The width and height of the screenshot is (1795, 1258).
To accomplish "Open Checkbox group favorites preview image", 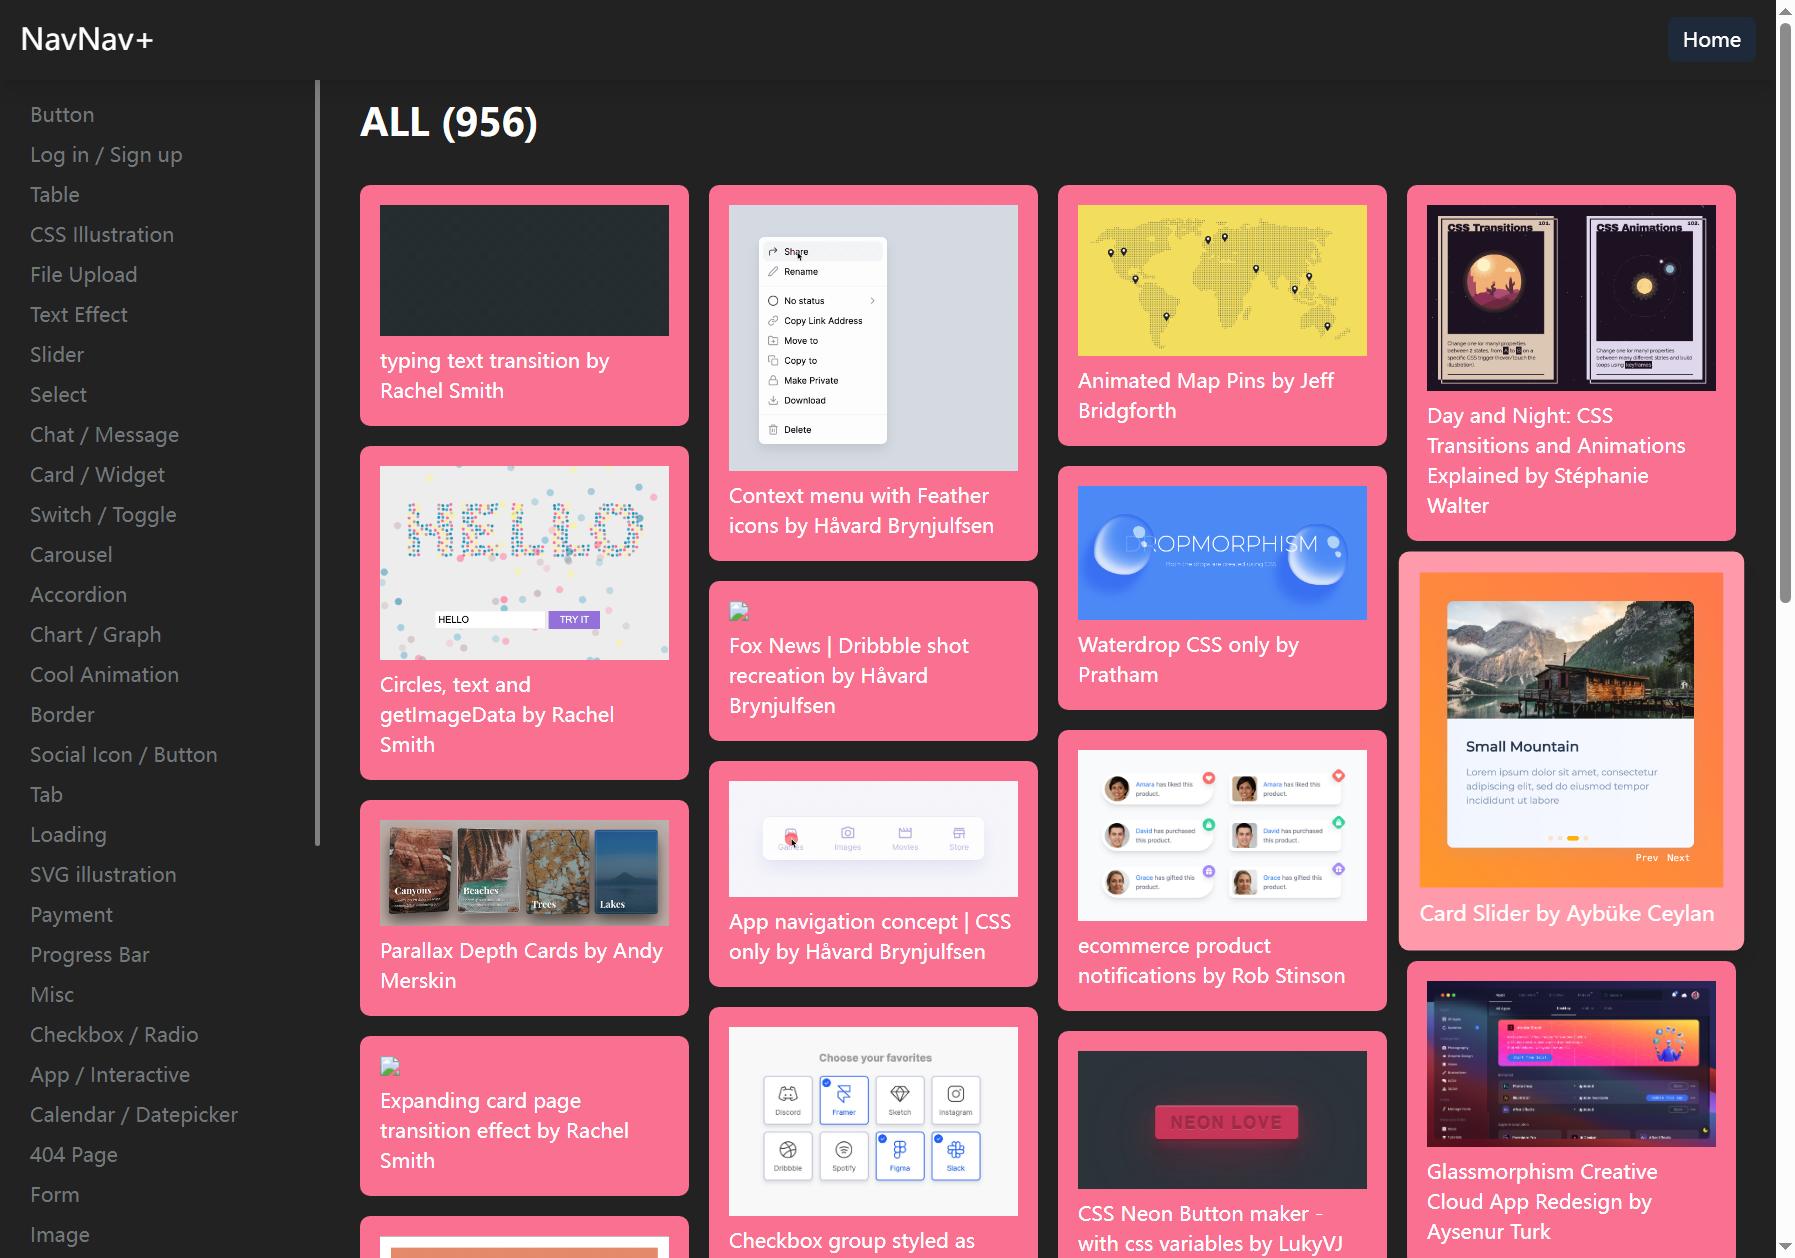I will point(873,1121).
